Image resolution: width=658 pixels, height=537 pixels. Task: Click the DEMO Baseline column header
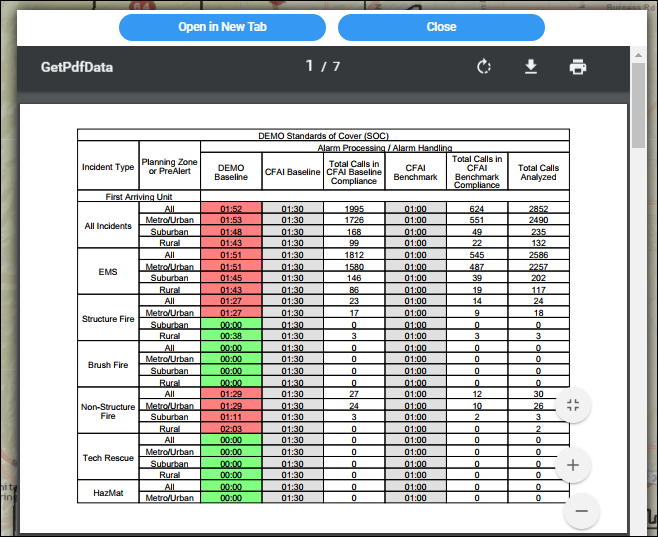pos(231,172)
